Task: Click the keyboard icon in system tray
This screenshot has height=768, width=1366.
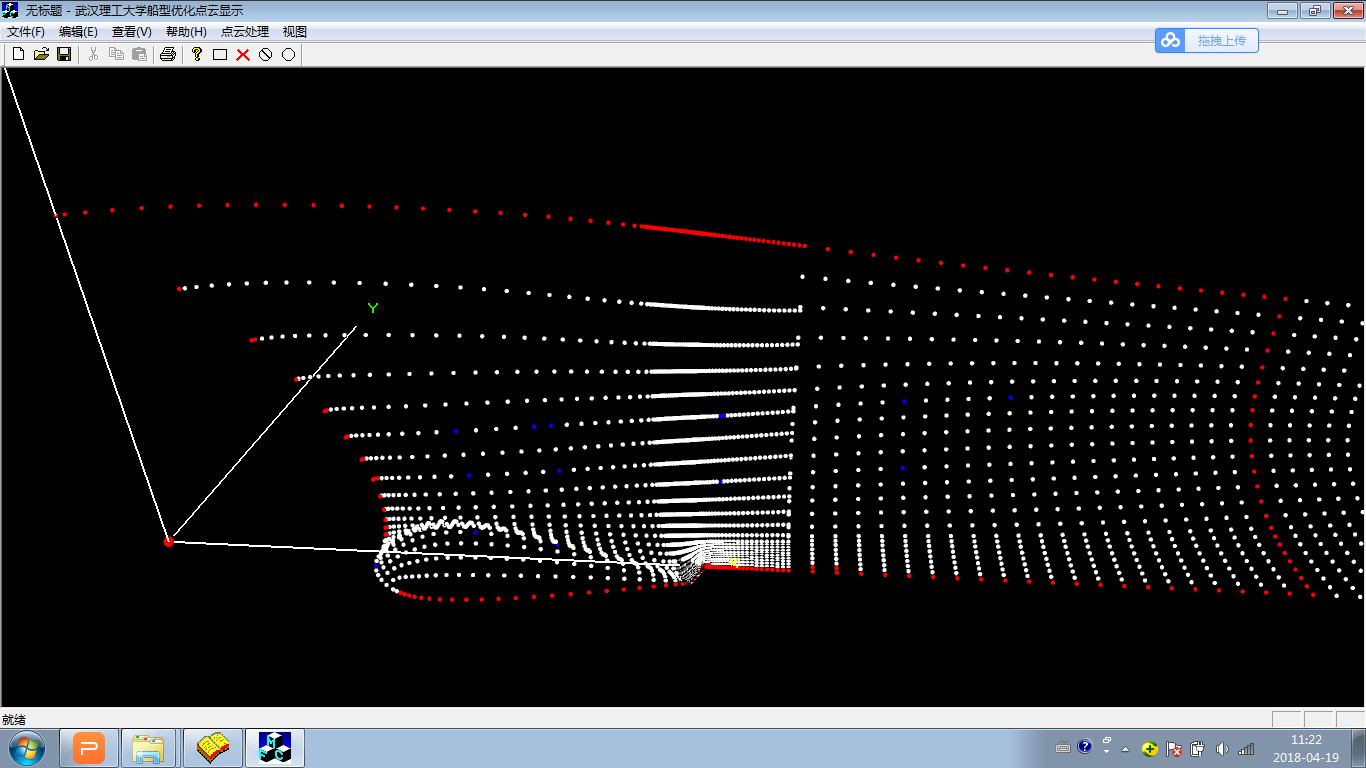Action: [1063, 748]
